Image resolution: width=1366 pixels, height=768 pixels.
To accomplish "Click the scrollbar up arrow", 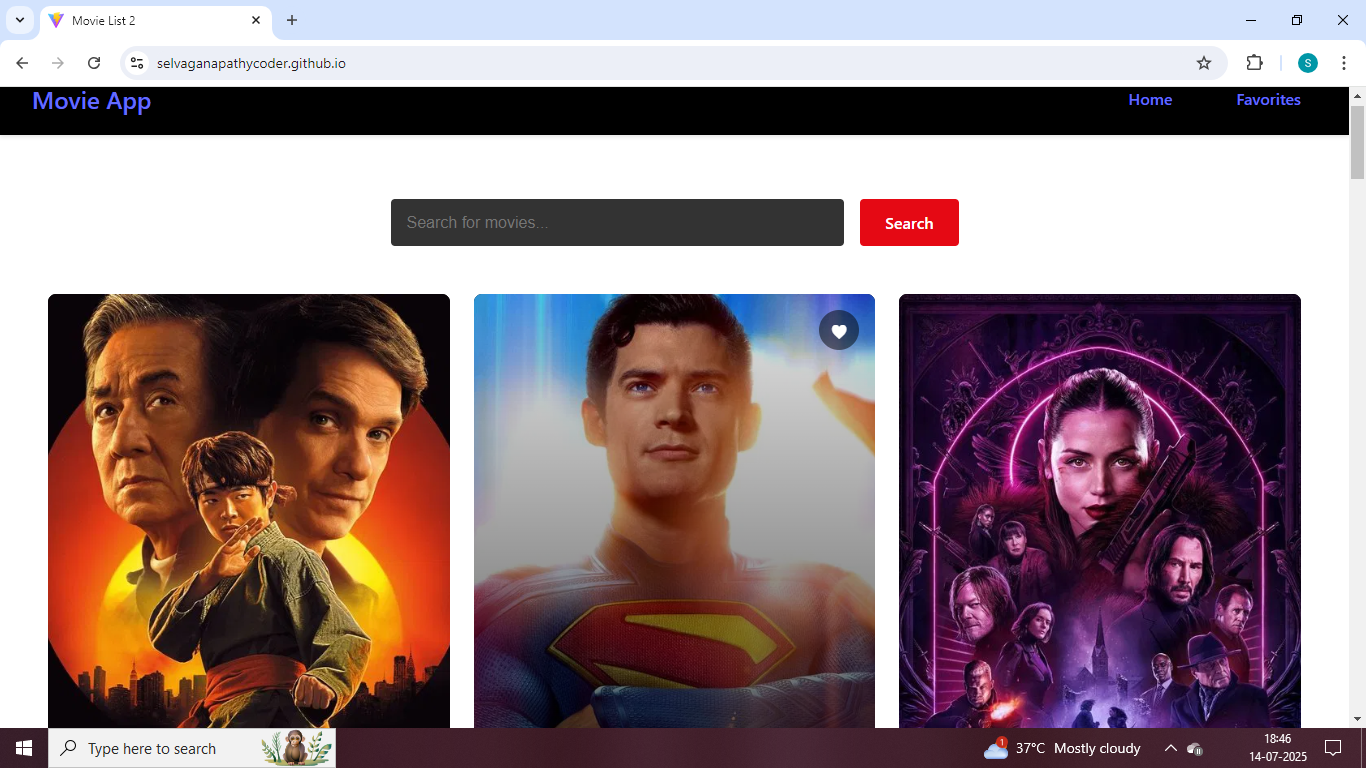I will coord(1357,96).
